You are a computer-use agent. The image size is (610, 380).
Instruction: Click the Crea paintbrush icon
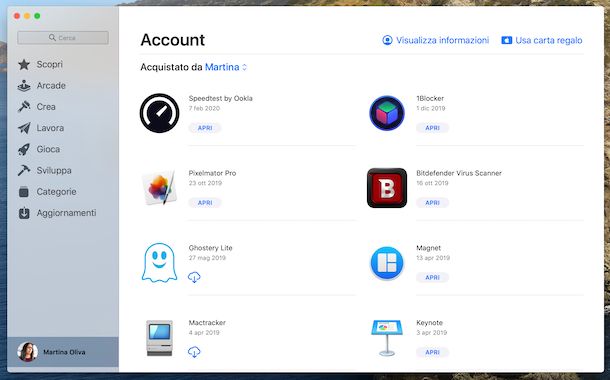tap(24, 107)
